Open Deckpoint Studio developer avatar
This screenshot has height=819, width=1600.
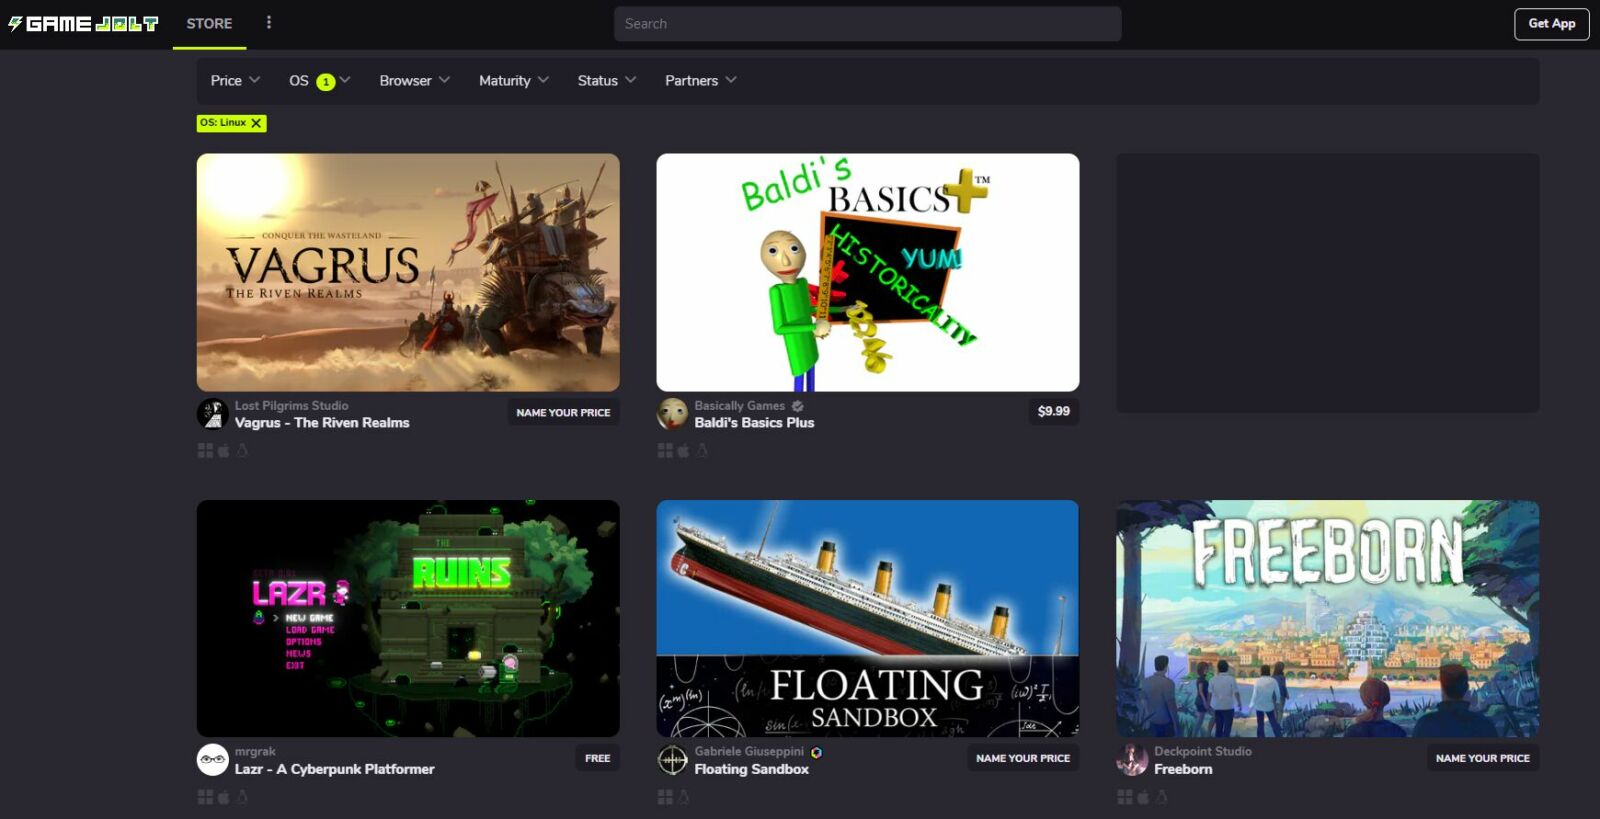coord(1133,760)
